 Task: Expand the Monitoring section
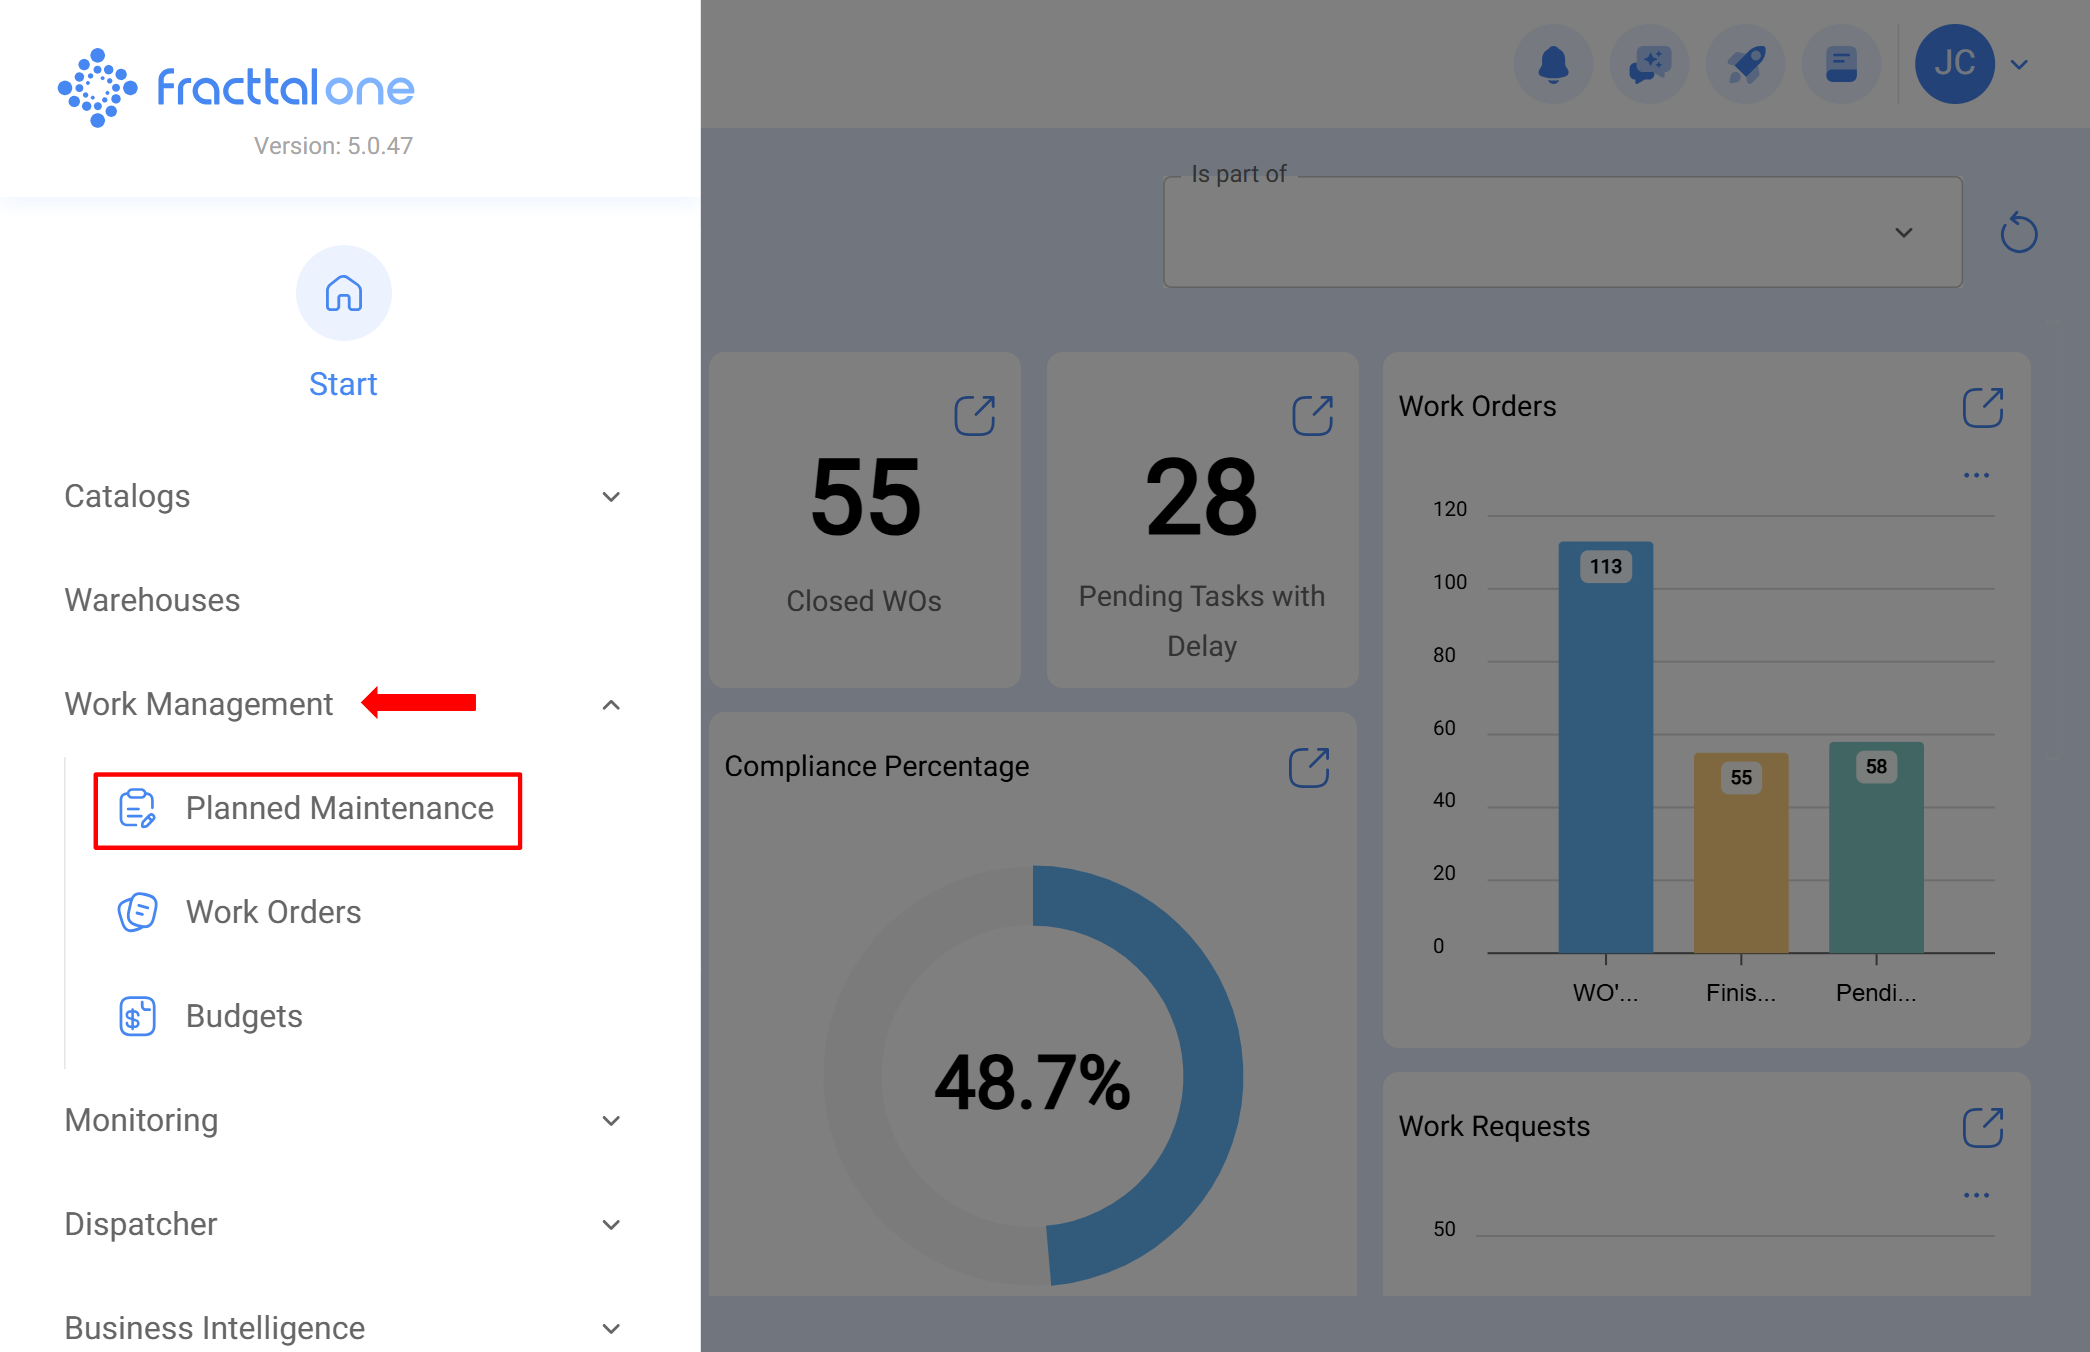tap(610, 1121)
